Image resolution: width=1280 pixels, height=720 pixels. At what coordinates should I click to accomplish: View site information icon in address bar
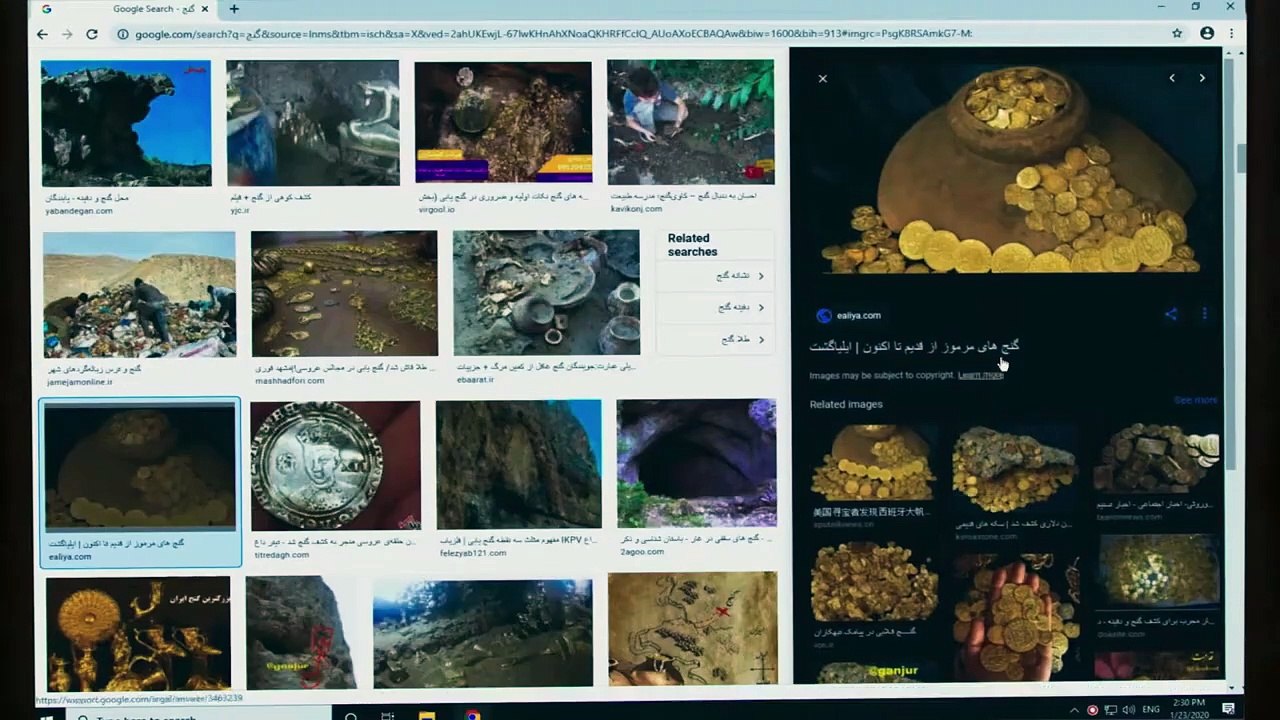click(x=123, y=34)
